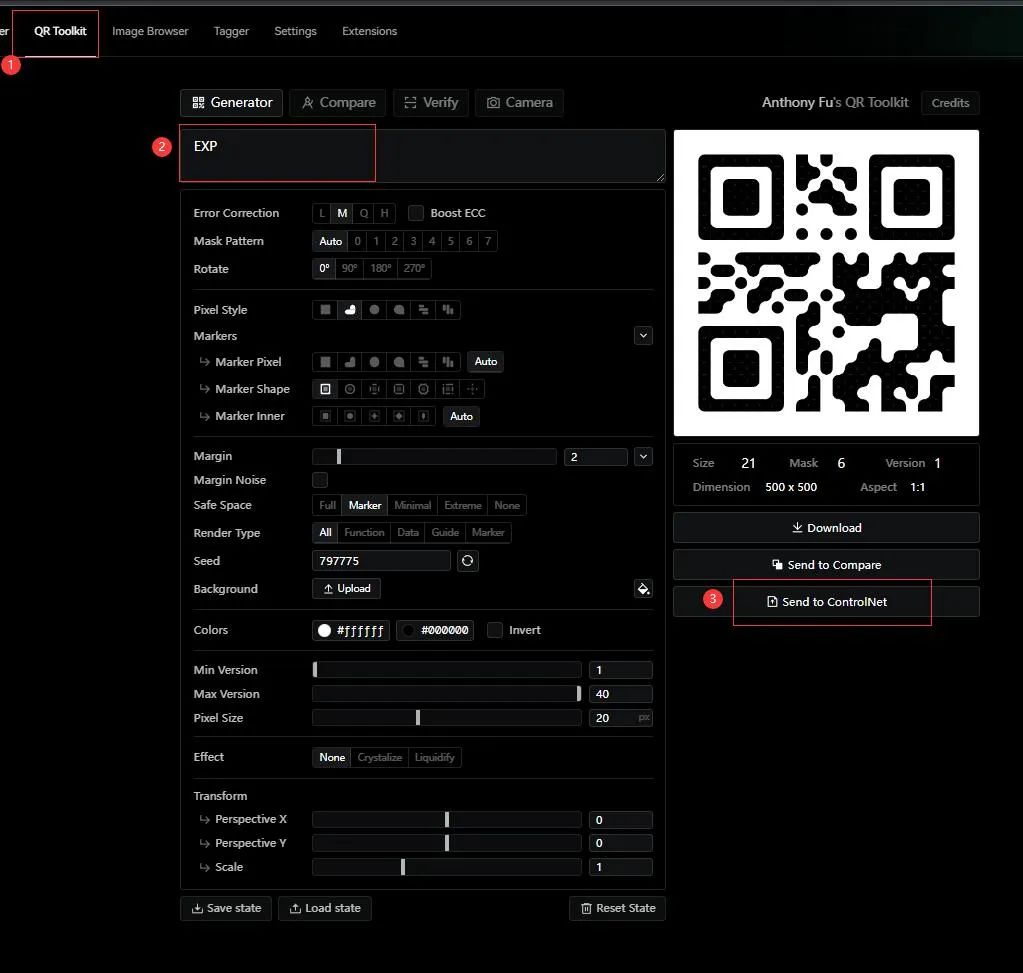The image size is (1023, 973).
Task: Enable the Margin Noise checkbox
Action: click(x=320, y=480)
